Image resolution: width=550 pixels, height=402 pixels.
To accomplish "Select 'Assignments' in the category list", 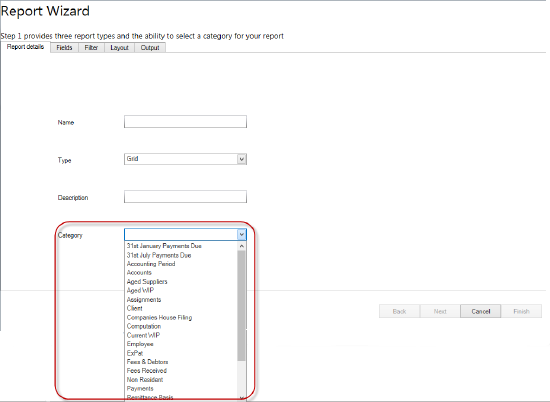I will coord(181,300).
